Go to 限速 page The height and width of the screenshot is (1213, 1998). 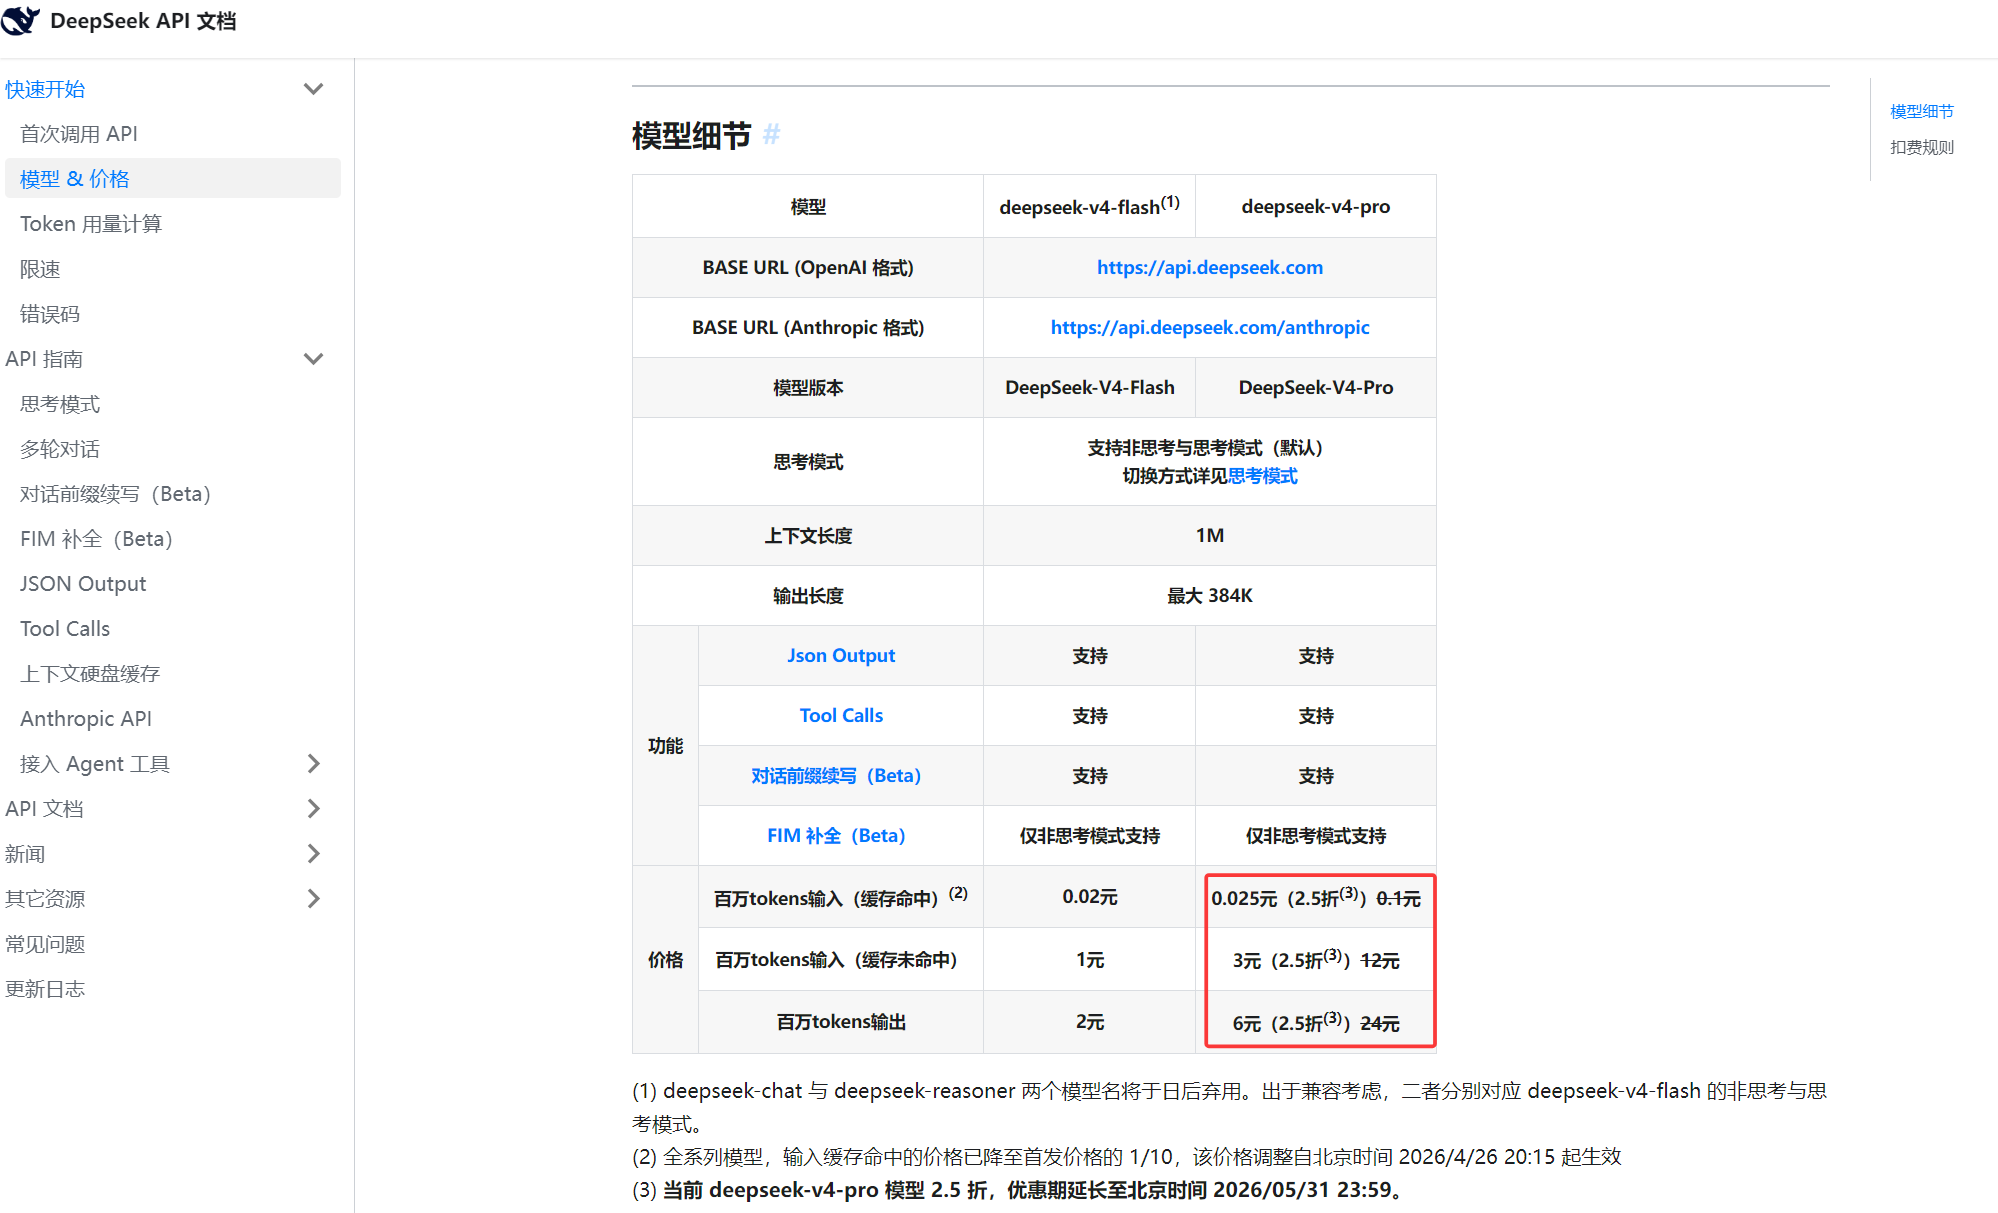(40, 269)
